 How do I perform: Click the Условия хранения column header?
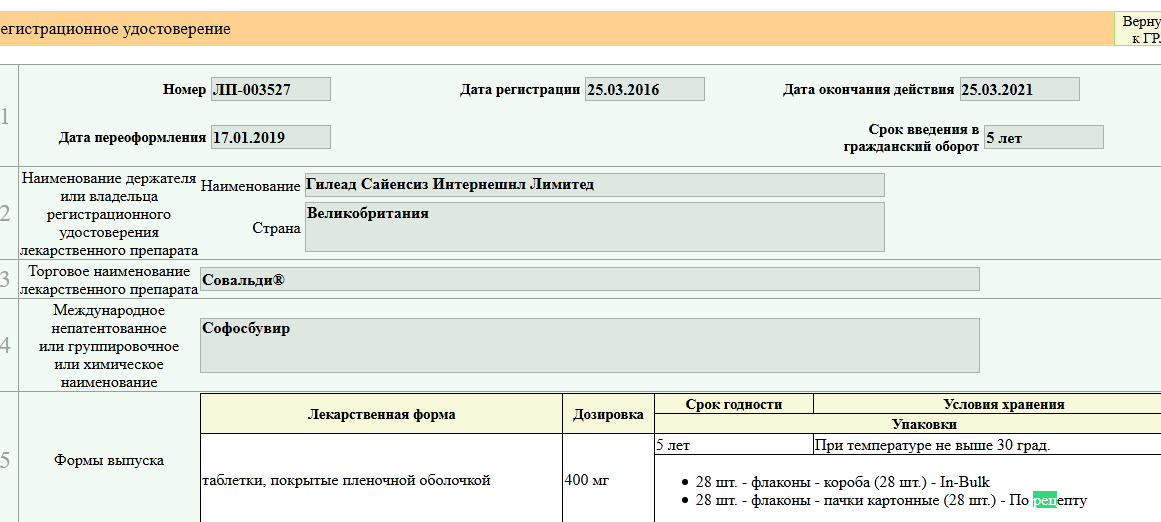[x=988, y=404]
